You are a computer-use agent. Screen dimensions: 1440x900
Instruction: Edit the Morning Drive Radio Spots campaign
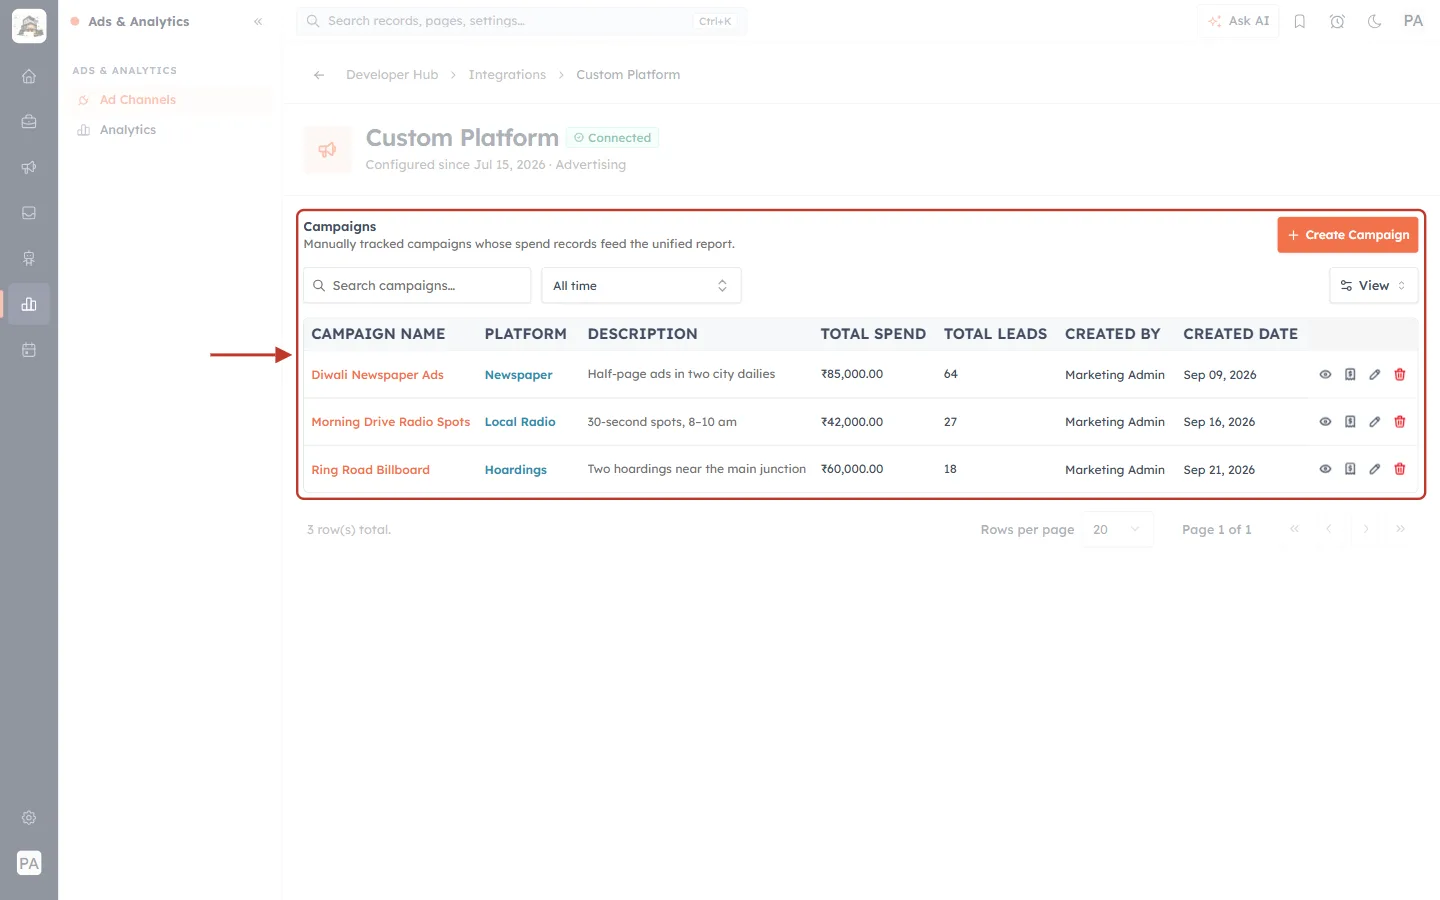tap(1375, 422)
